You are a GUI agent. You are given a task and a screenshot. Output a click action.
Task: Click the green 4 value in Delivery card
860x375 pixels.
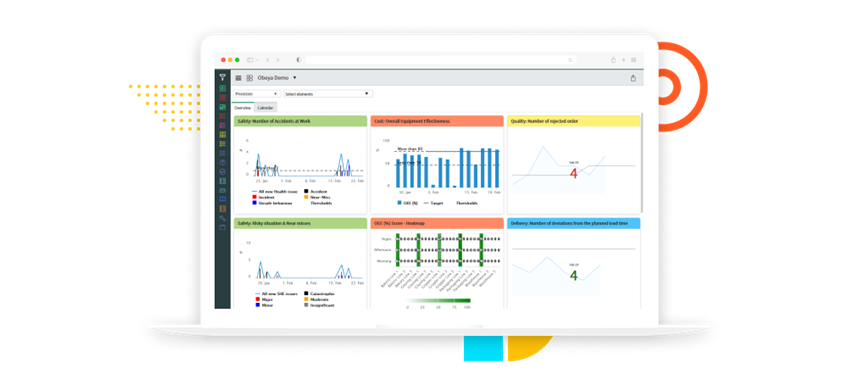pos(574,276)
